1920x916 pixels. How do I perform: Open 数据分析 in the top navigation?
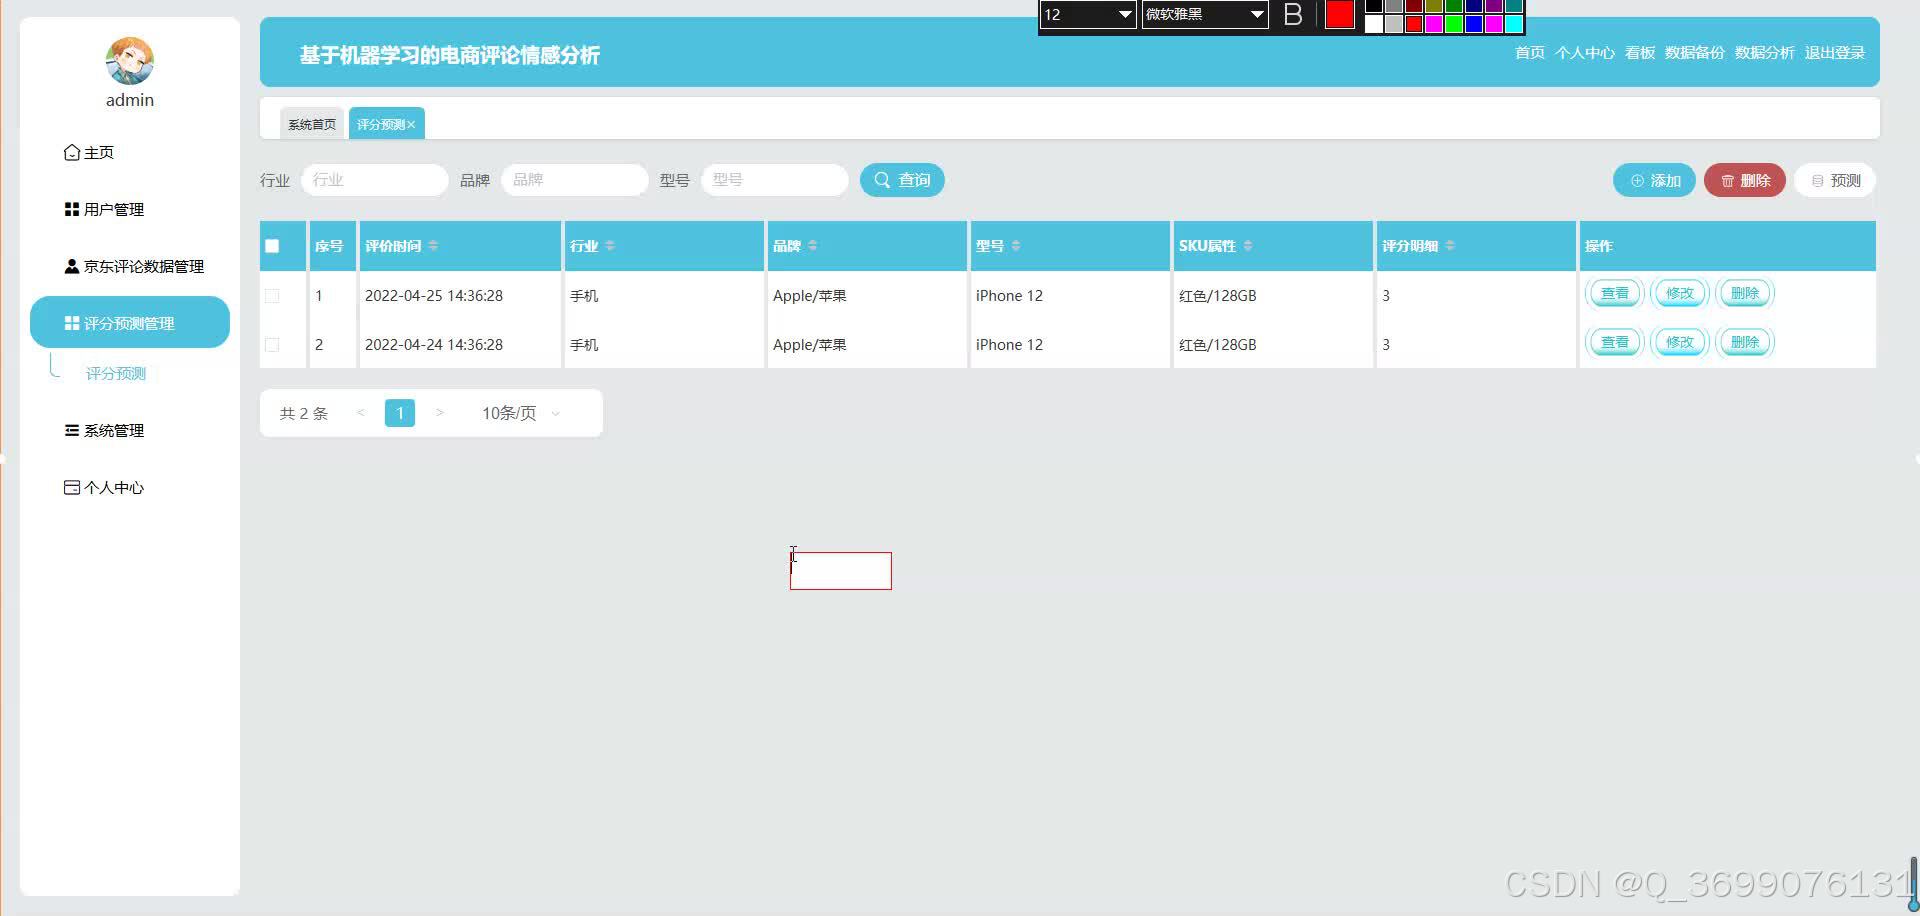(x=1765, y=53)
